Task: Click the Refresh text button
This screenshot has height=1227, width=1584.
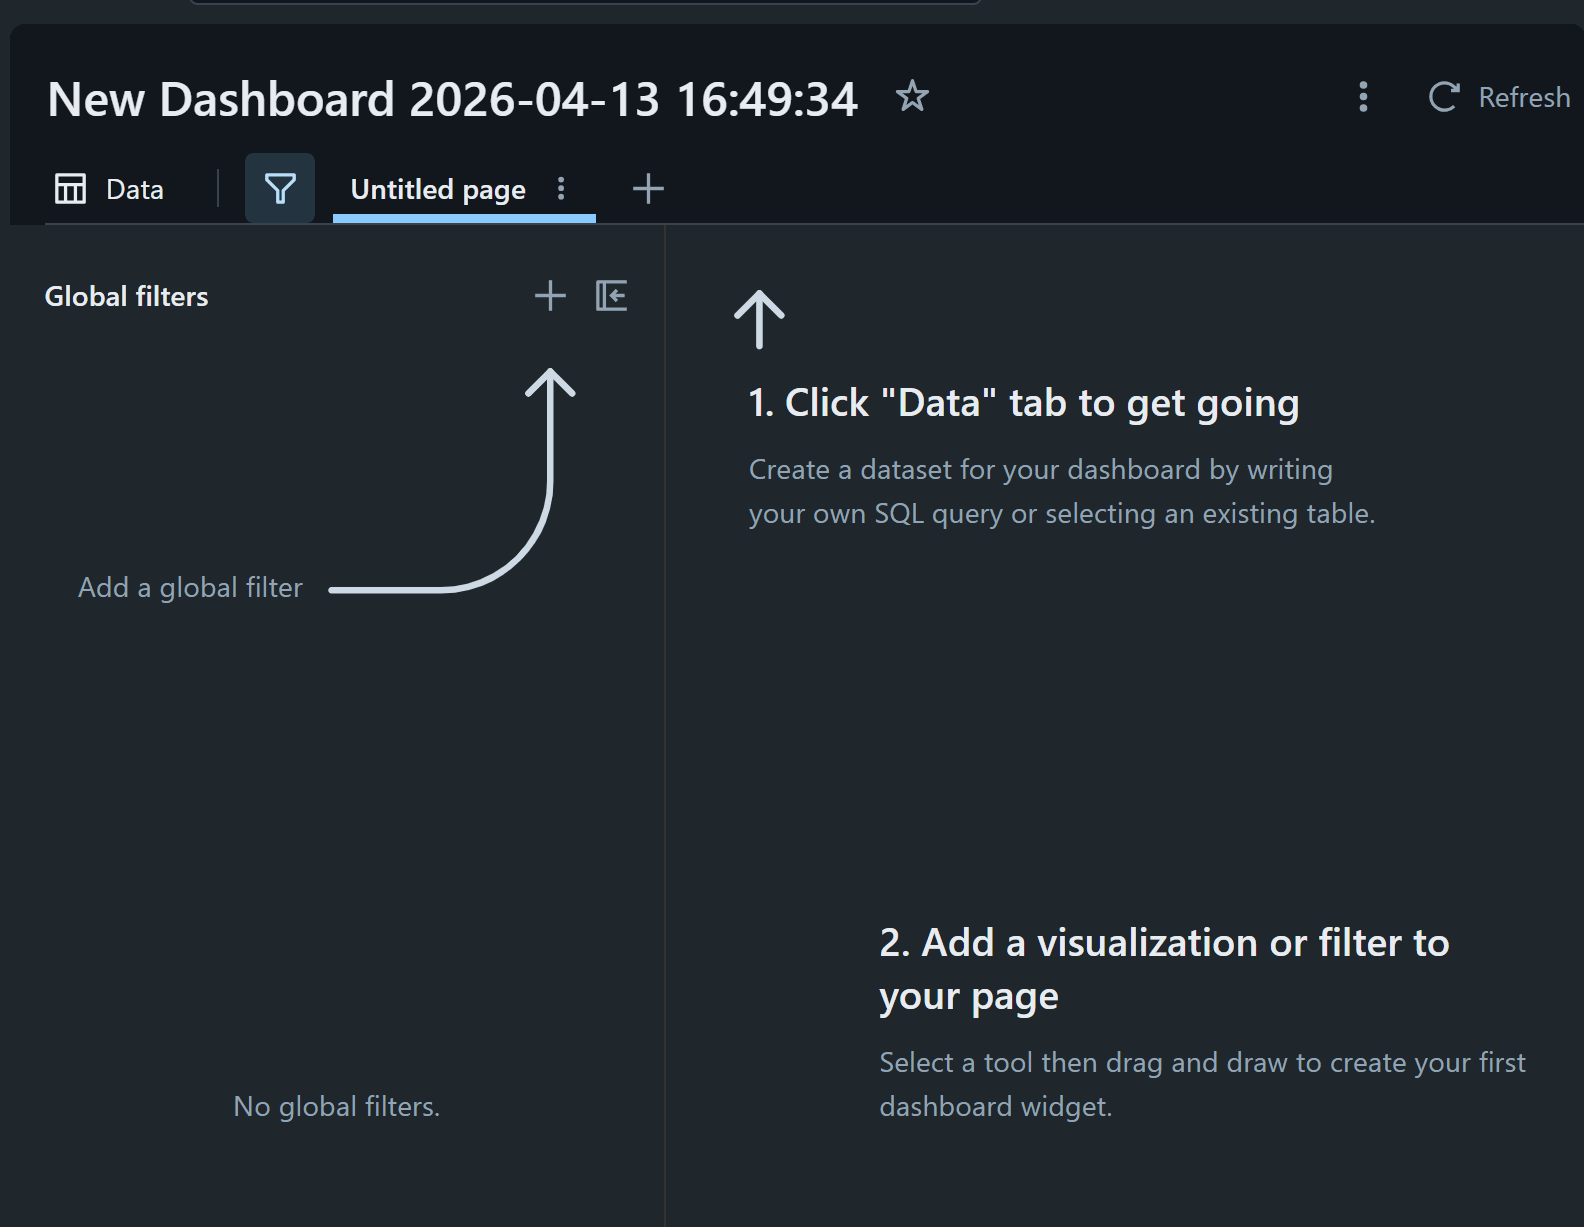Action: point(1524,97)
